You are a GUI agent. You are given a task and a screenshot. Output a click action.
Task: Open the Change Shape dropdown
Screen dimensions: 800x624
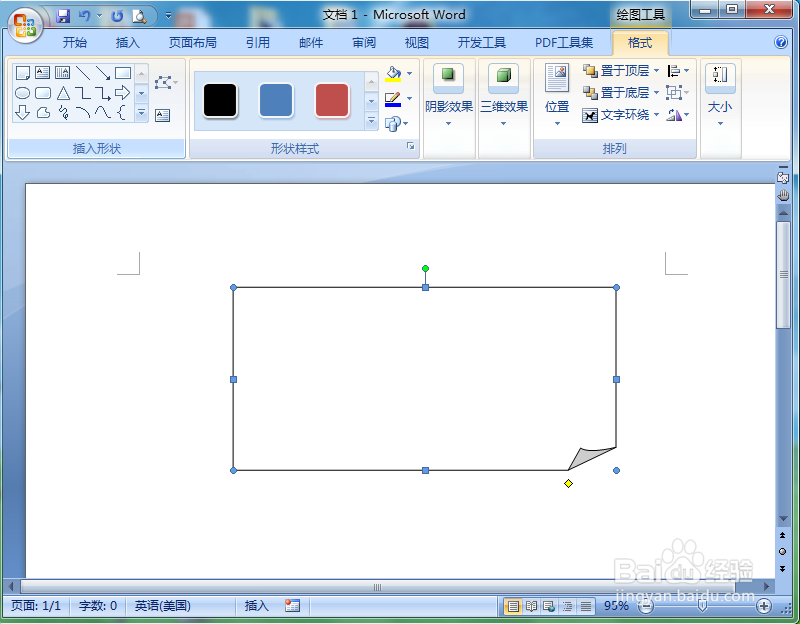point(396,123)
